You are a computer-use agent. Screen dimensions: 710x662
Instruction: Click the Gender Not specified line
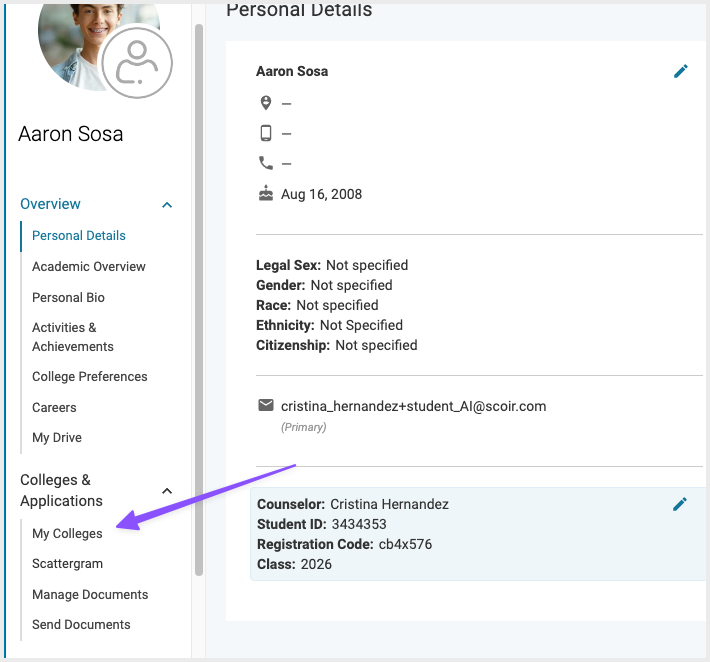click(324, 285)
